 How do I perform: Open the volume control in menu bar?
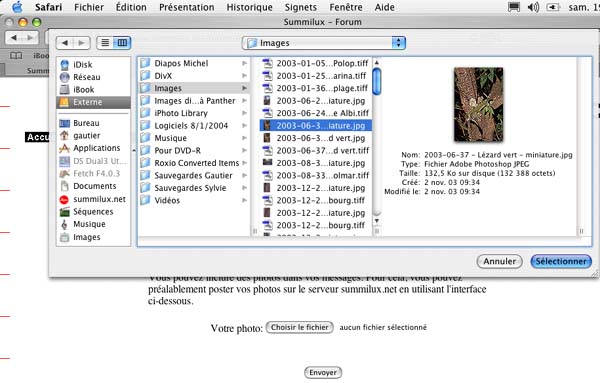click(533, 7)
